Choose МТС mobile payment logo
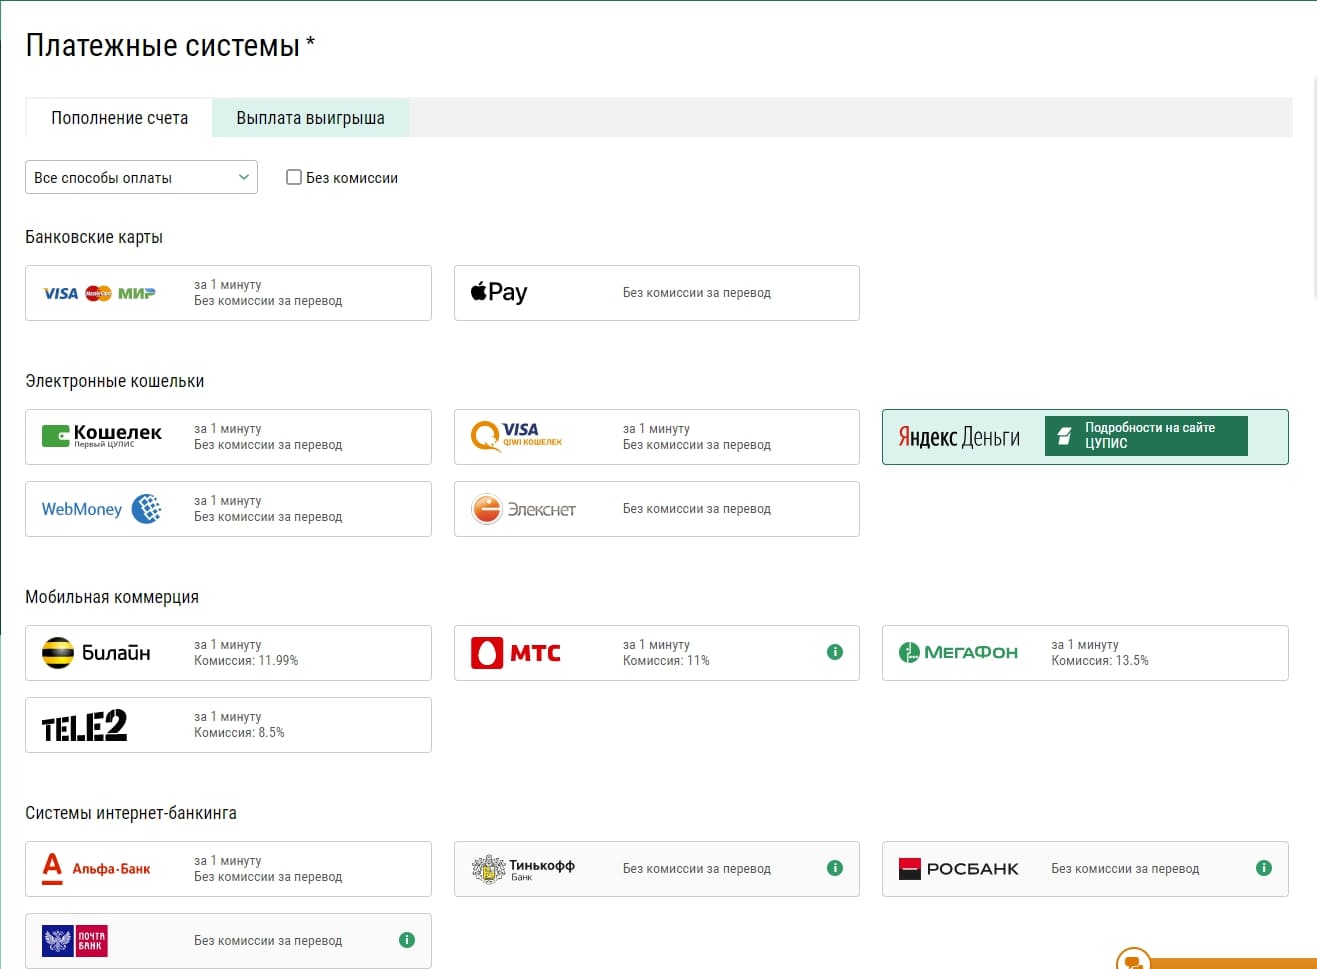 (516, 653)
